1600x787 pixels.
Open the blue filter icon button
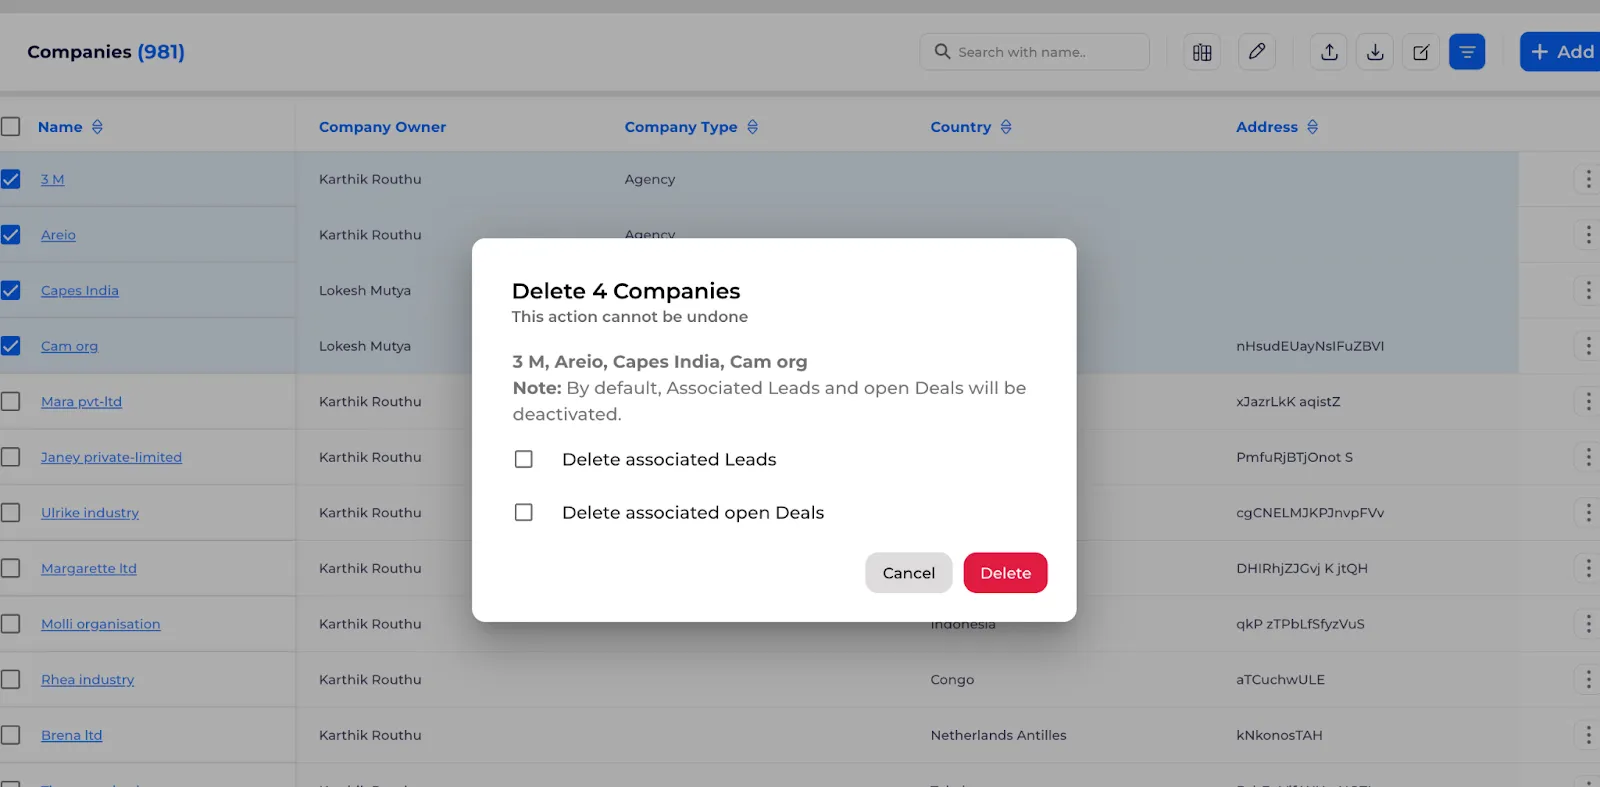click(x=1467, y=52)
